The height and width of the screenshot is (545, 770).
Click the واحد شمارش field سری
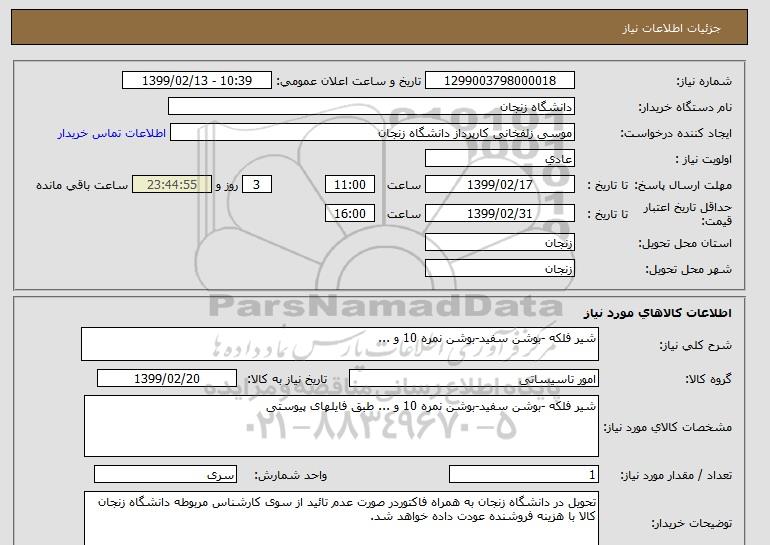tap(165, 474)
